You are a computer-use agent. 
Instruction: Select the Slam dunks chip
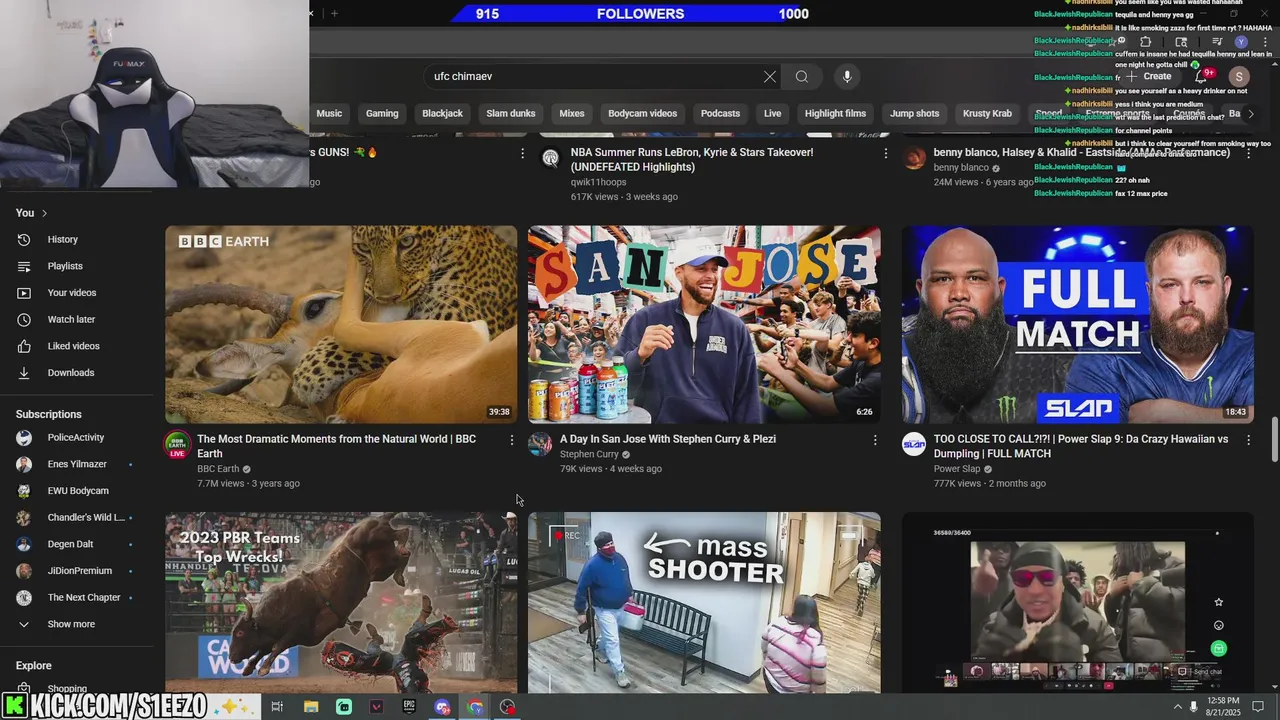(511, 114)
